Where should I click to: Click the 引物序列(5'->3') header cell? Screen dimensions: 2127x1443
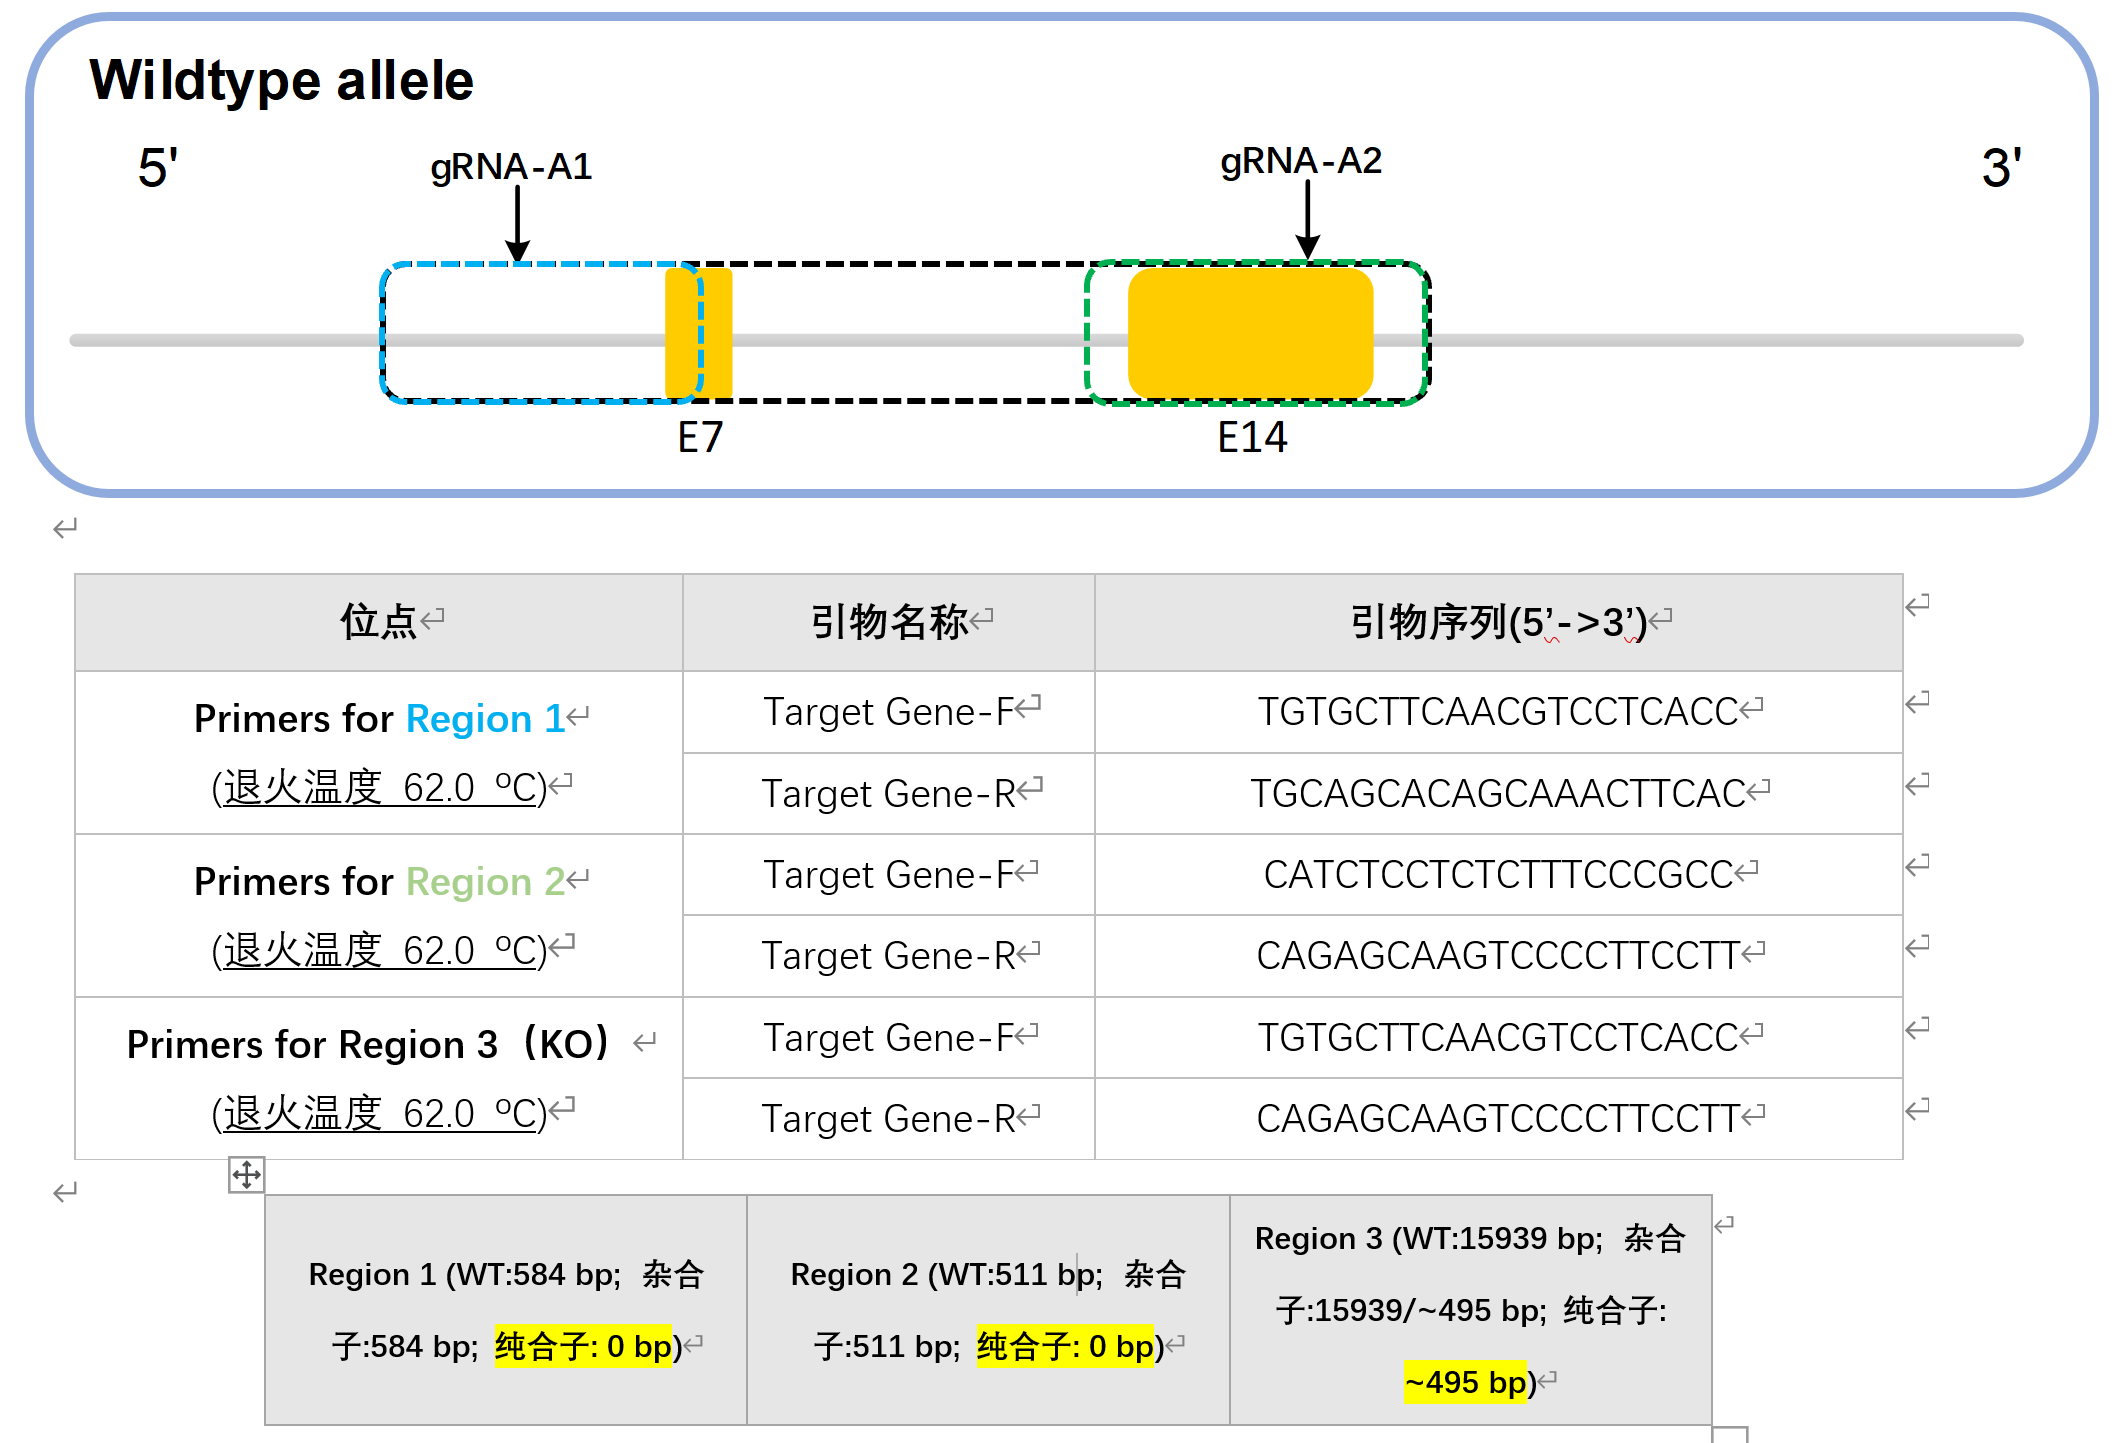tap(1498, 622)
